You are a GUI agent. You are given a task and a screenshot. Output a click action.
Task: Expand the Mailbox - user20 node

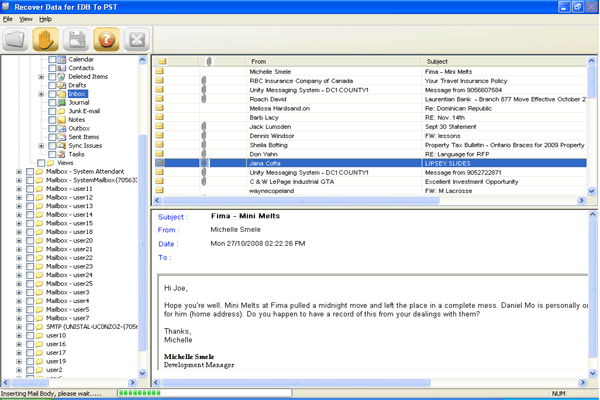(19, 241)
